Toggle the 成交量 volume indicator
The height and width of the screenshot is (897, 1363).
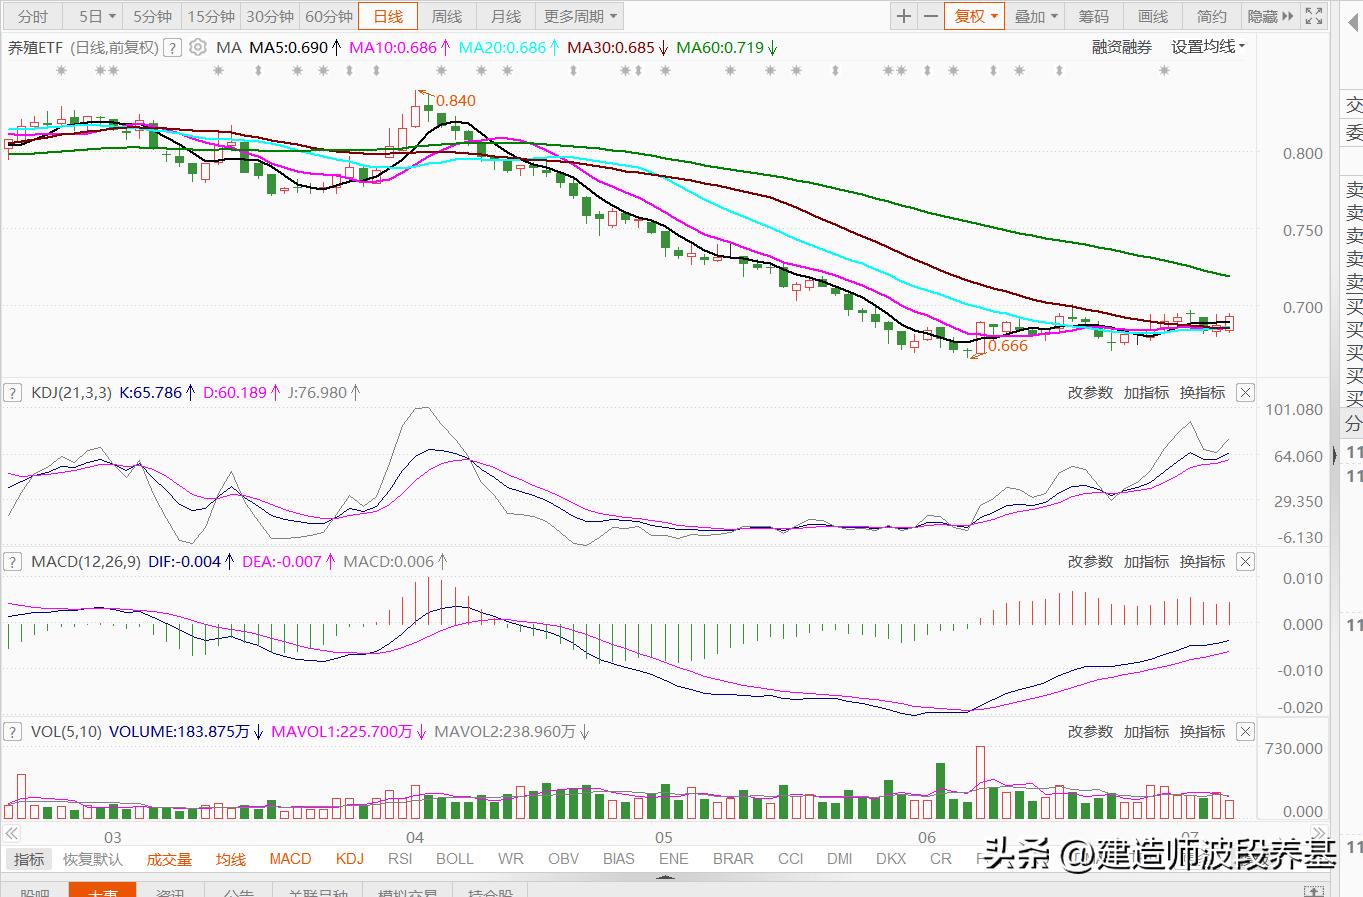pyautogui.click(x=169, y=859)
